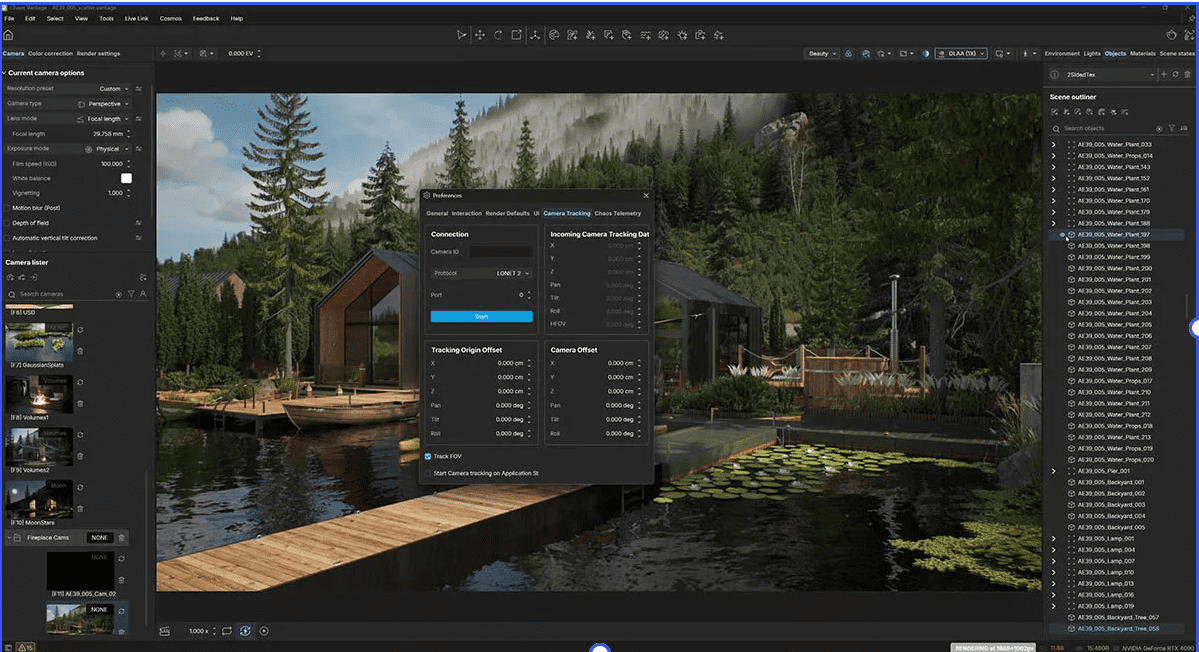
Task: Activate the Move tool
Action: 480,34
